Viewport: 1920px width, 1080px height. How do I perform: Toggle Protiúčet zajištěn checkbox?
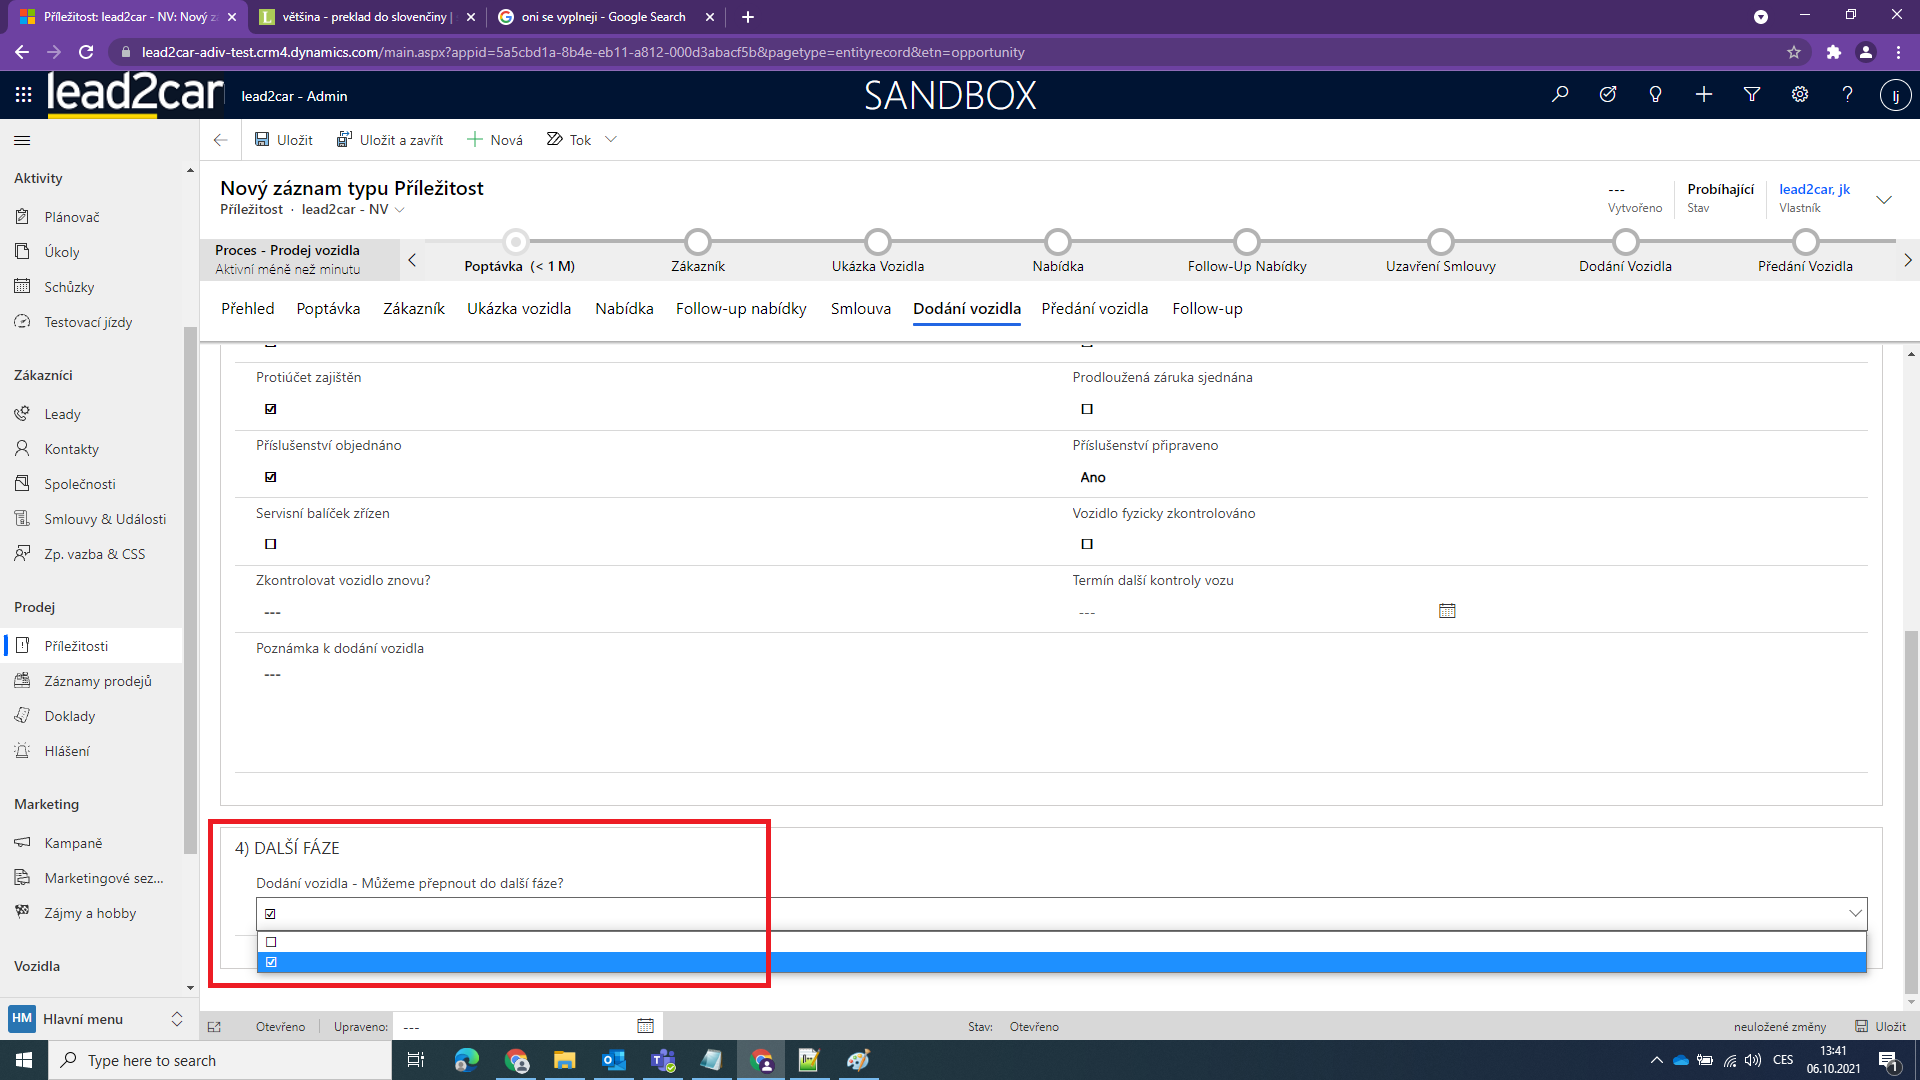coord(271,409)
